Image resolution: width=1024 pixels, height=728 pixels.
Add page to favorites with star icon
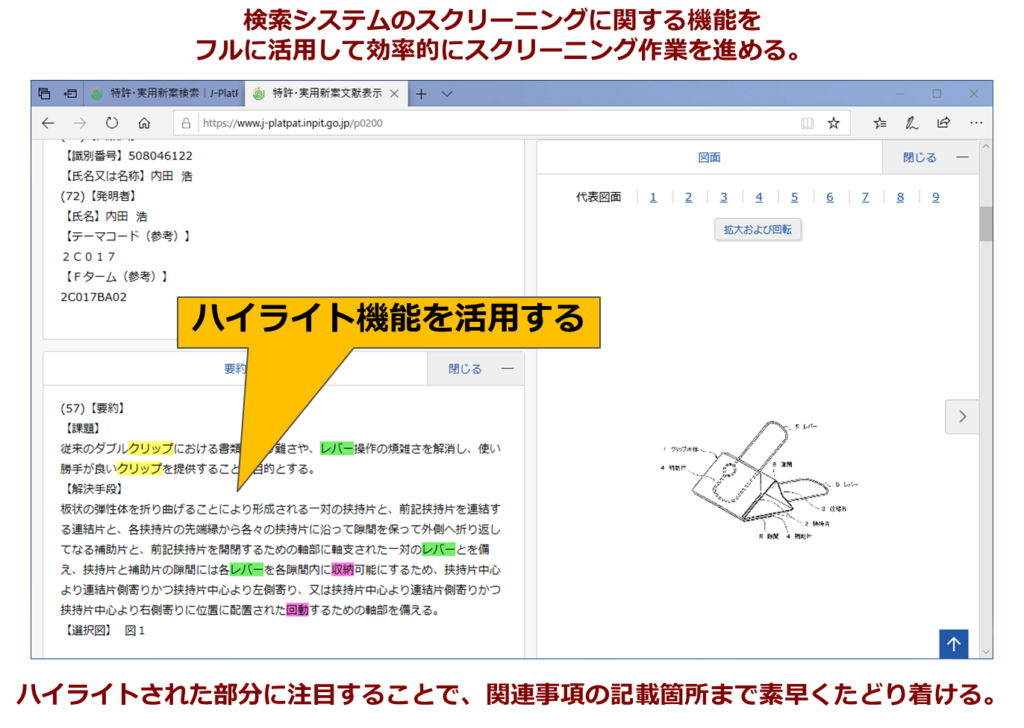[x=833, y=123]
